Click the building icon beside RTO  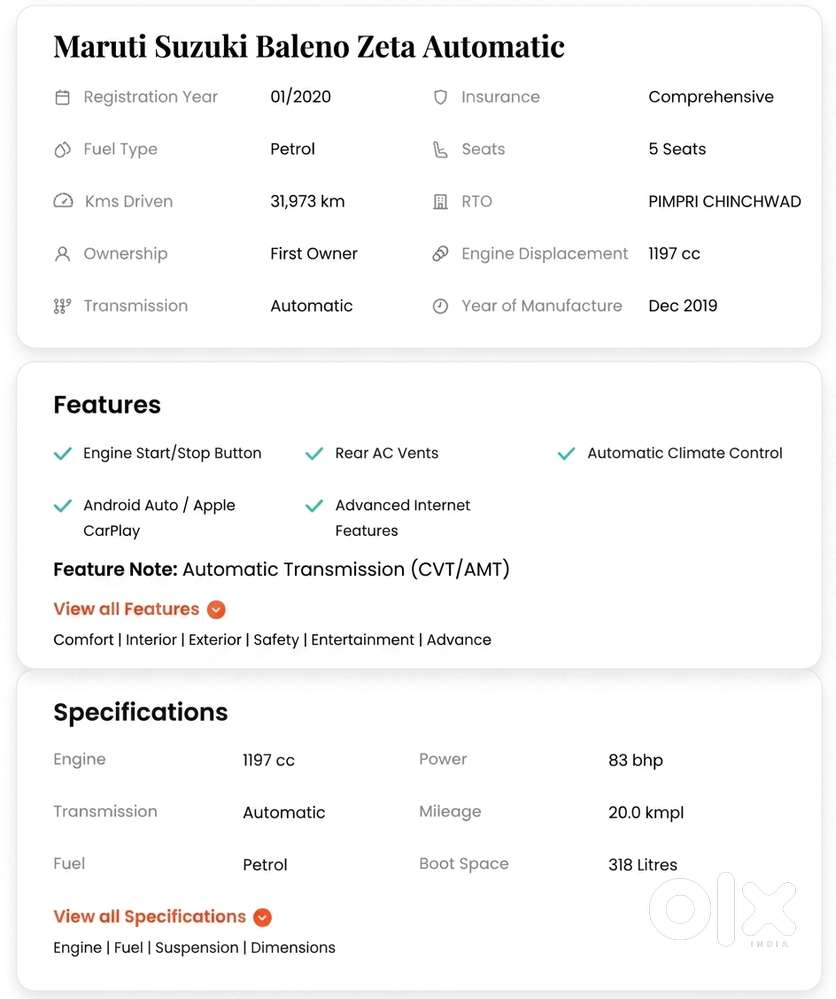440,202
